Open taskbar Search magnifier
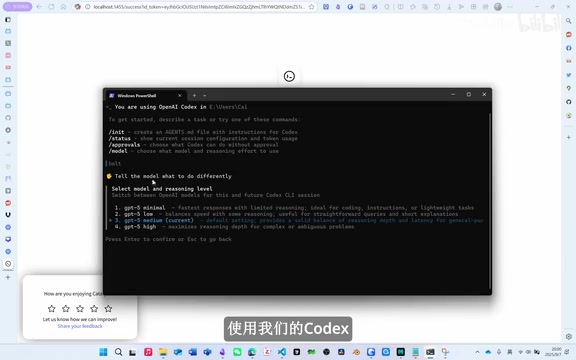This screenshot has height=360, width=576. [118, 352]
